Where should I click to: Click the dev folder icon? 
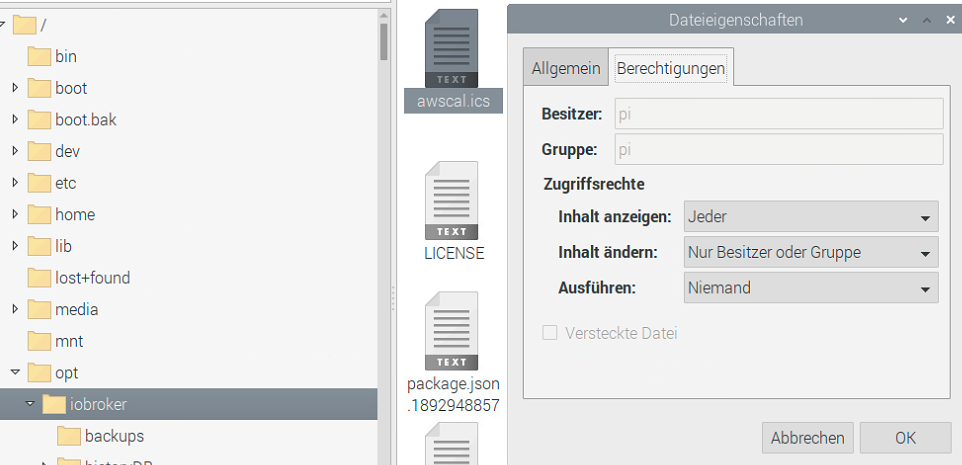tap(39, 152)
